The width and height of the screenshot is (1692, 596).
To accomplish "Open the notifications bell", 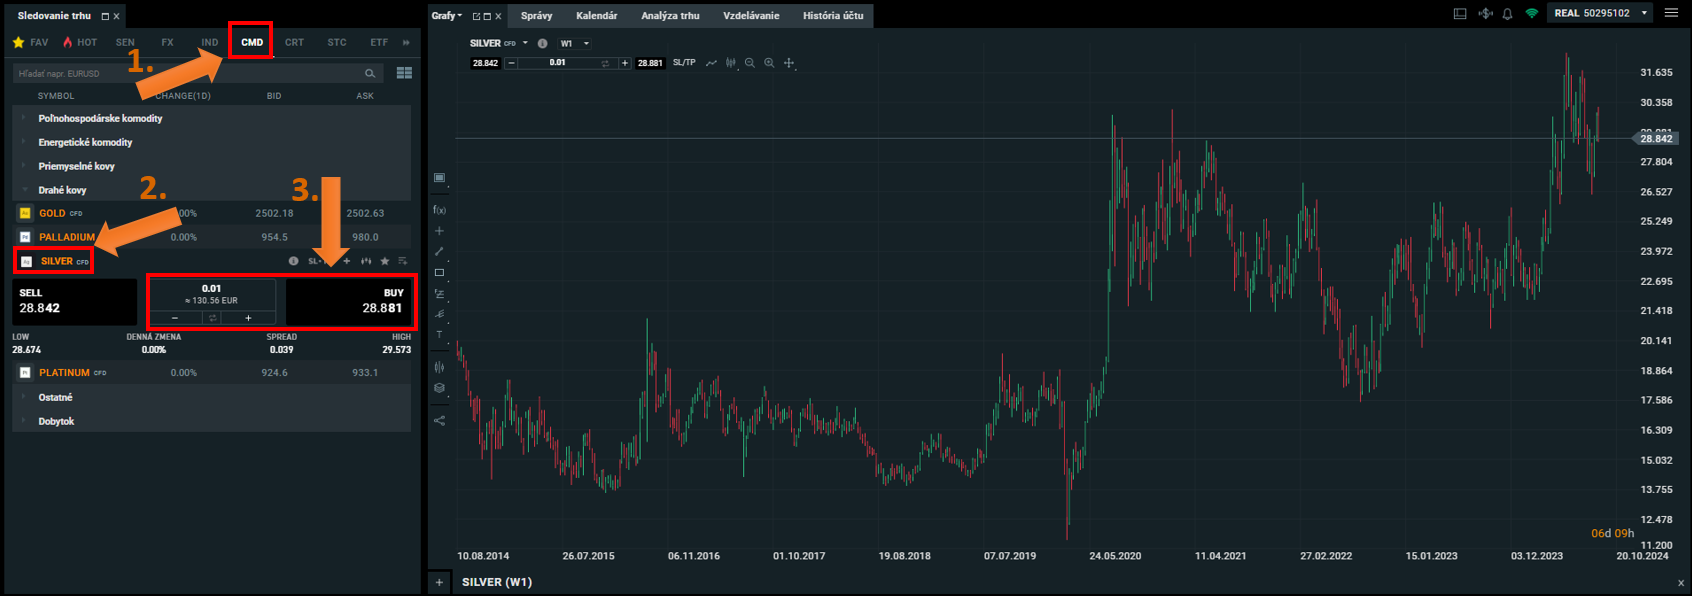I will tap(1507, 14).
